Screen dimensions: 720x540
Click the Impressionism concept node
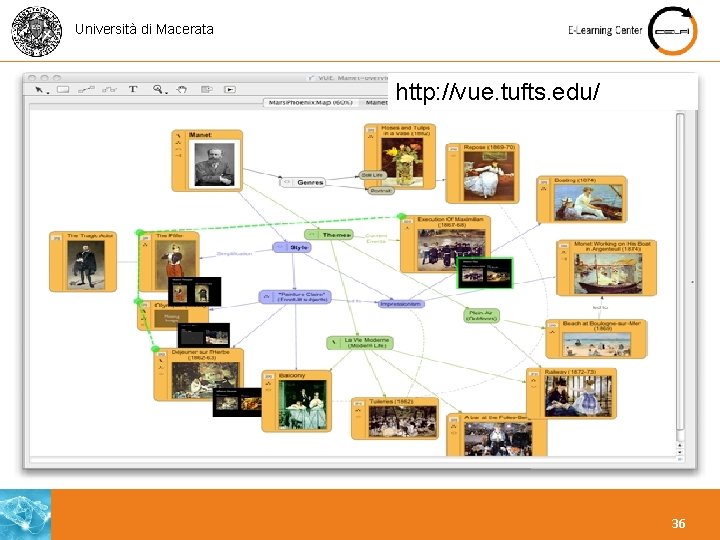pyautogui.click(x=401, y=304)
